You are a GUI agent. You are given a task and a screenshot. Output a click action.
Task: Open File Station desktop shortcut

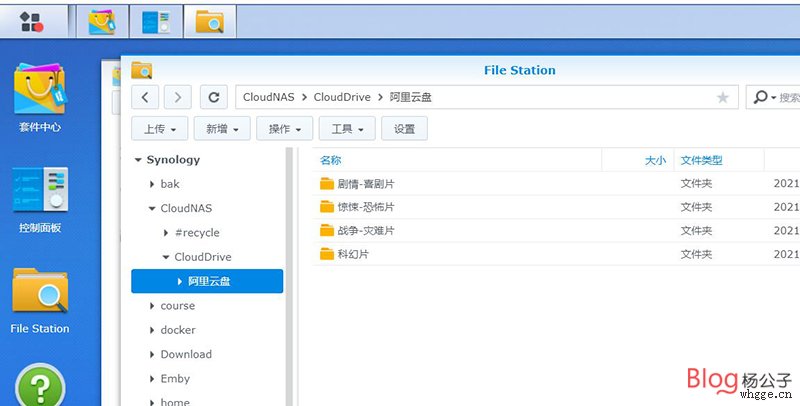[40, 301]
